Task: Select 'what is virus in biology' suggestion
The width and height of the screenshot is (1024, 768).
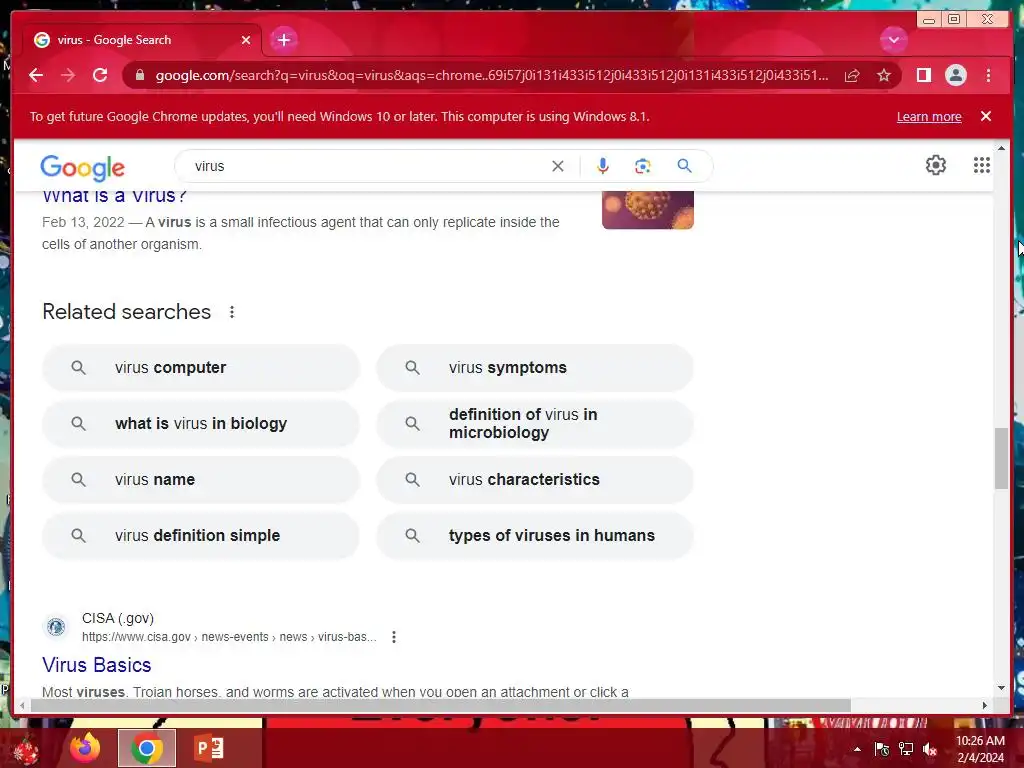Action: (x=201, y=423)
